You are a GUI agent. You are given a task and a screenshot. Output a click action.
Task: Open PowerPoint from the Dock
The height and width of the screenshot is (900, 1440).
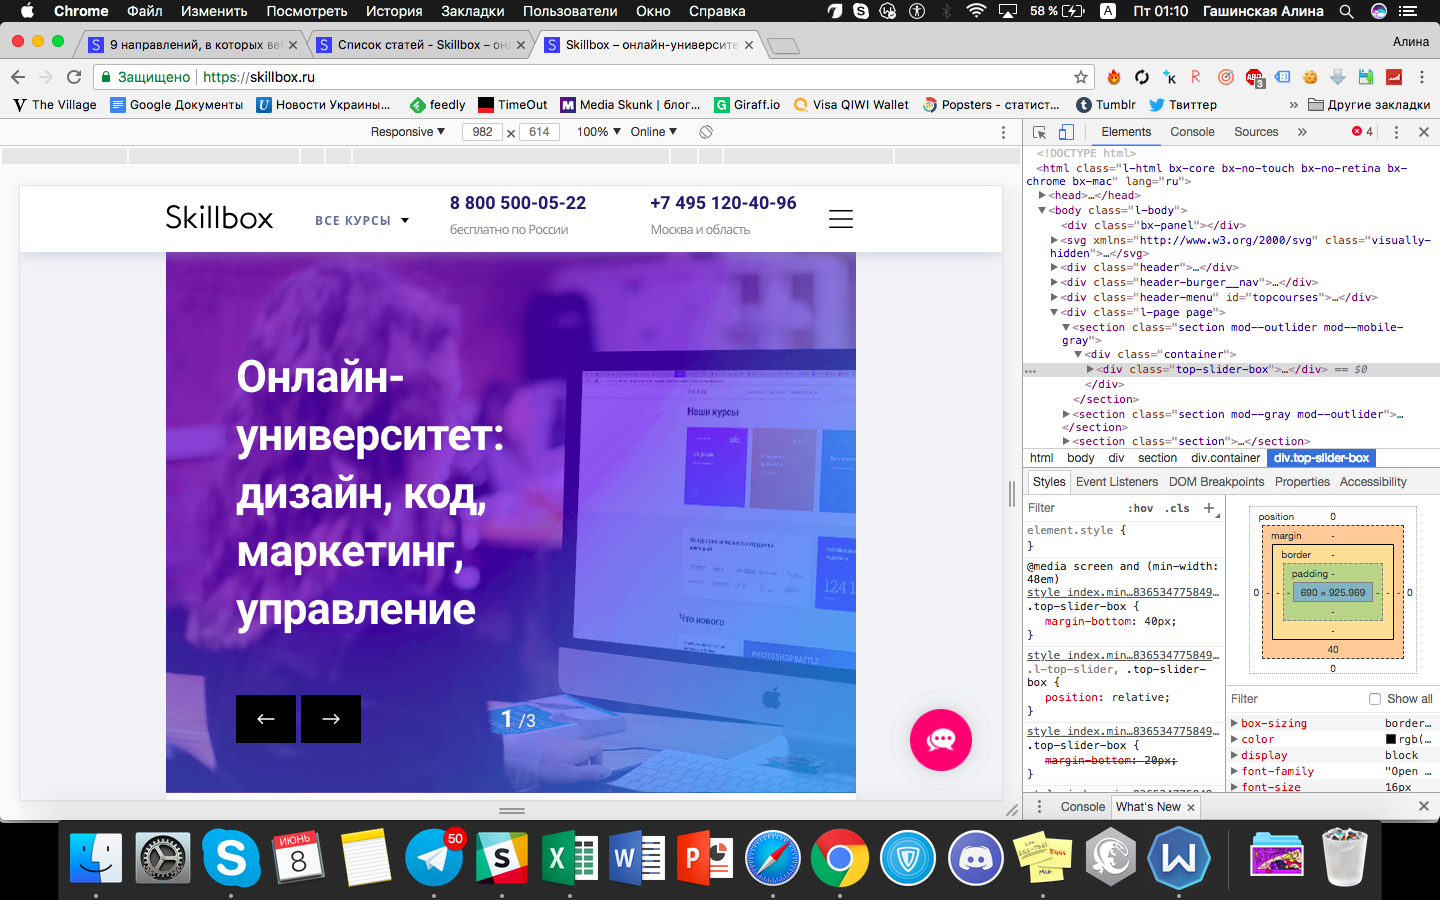tap(705, 857)
